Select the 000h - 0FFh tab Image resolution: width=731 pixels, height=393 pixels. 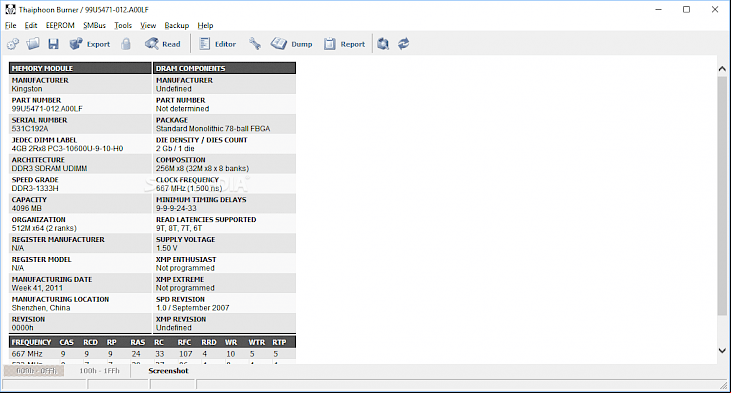click(x=36, y=371)
